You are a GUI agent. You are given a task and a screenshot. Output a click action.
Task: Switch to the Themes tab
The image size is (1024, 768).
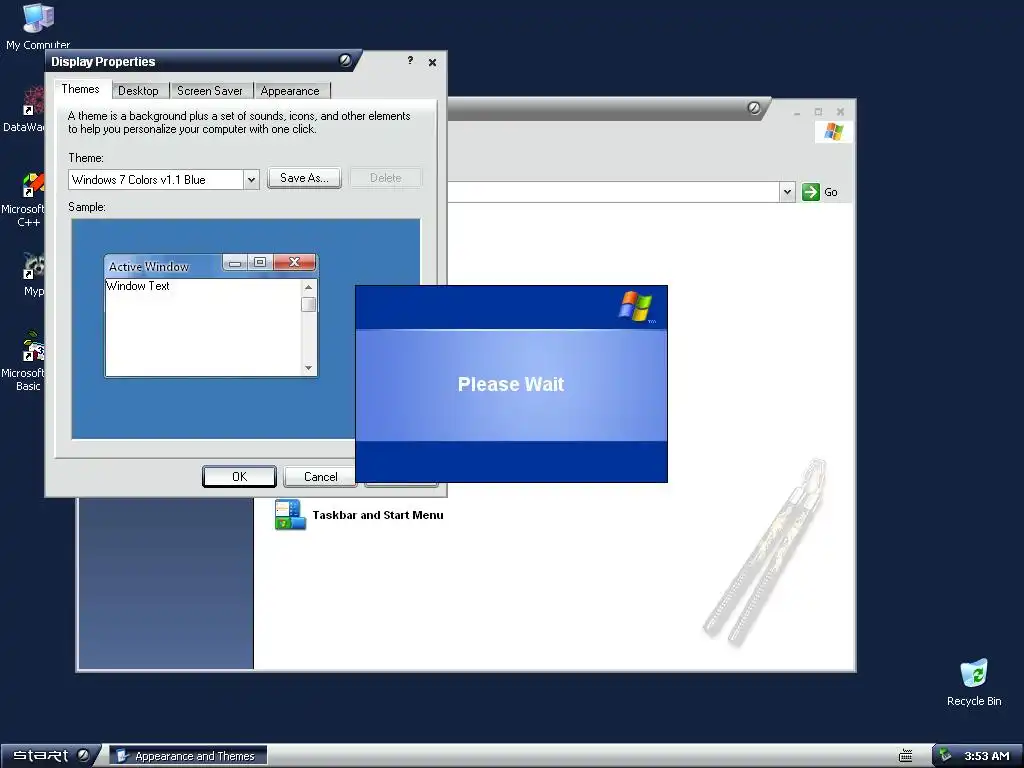point(80,89)
